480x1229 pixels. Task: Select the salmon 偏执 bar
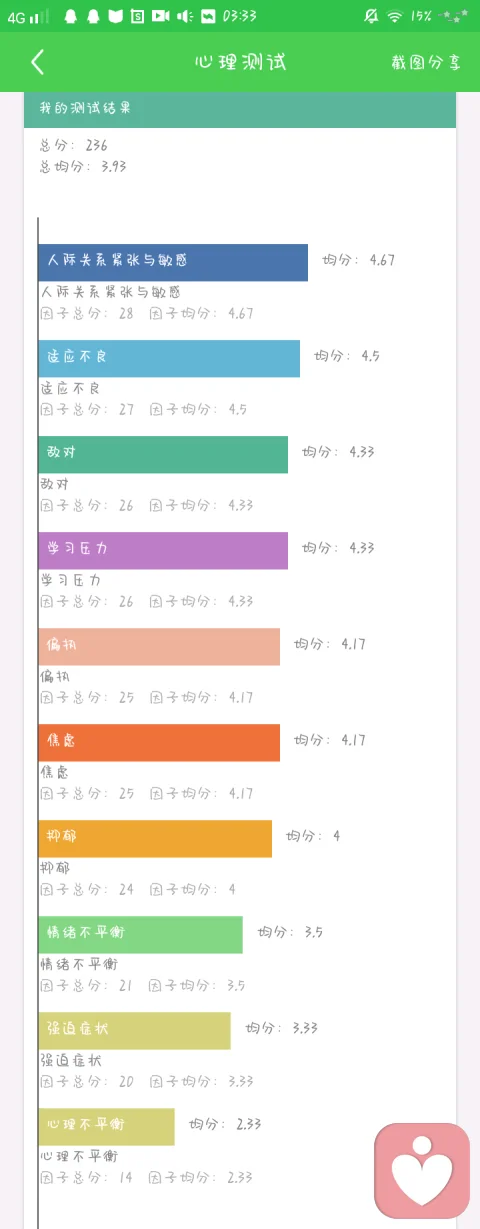point(159,646)
